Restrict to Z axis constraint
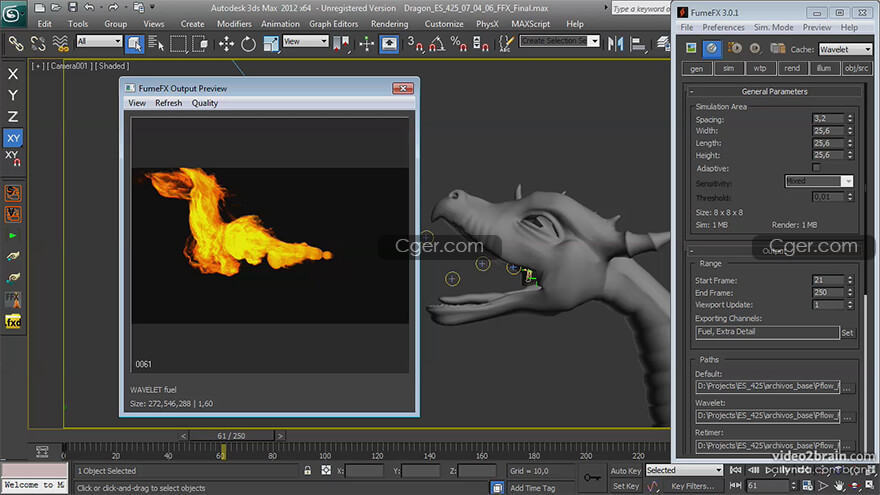This screenshot has width=880, height=495. (x=13, y=116)
